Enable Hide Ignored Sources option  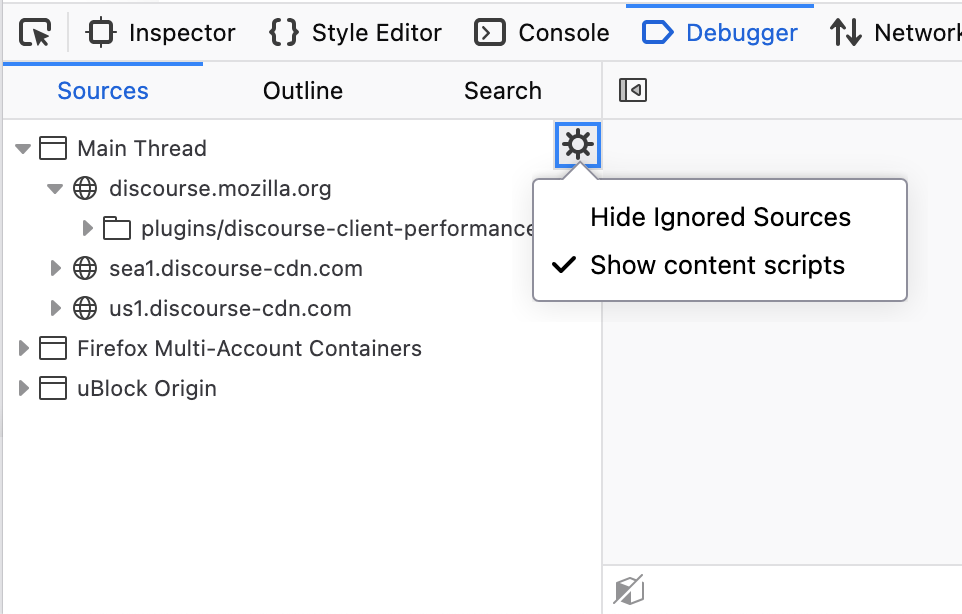[720, 217]
